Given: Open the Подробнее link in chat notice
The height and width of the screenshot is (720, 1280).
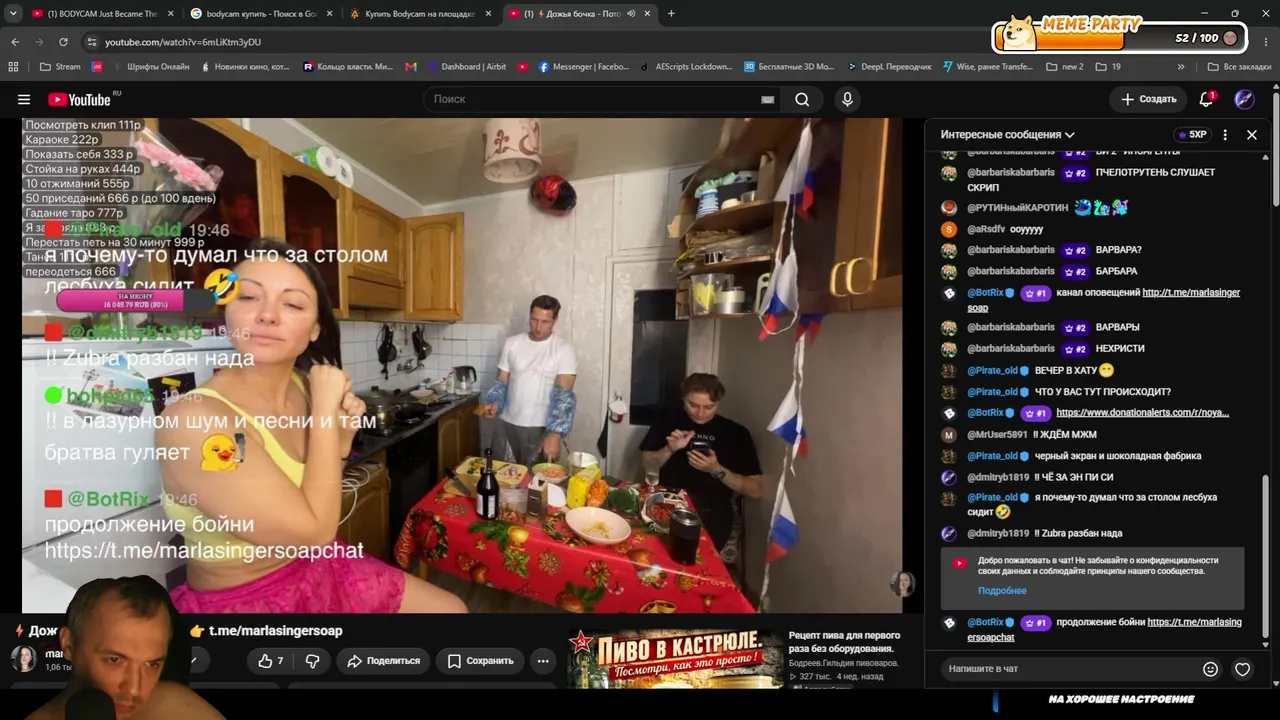Looking at the screenshot, I should (x=1002, y=591).
